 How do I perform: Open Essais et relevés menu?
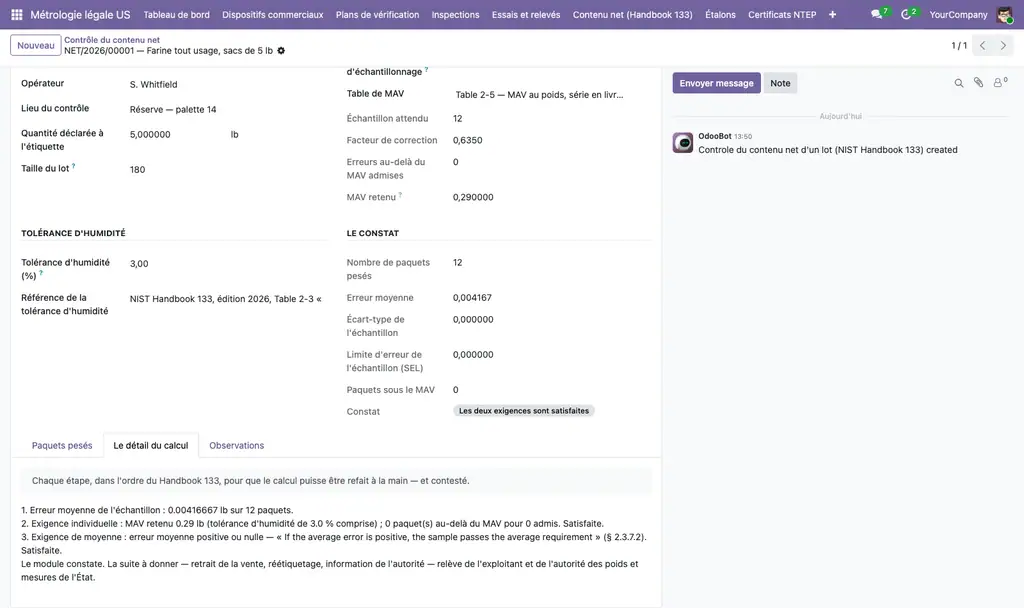(526, 14)
